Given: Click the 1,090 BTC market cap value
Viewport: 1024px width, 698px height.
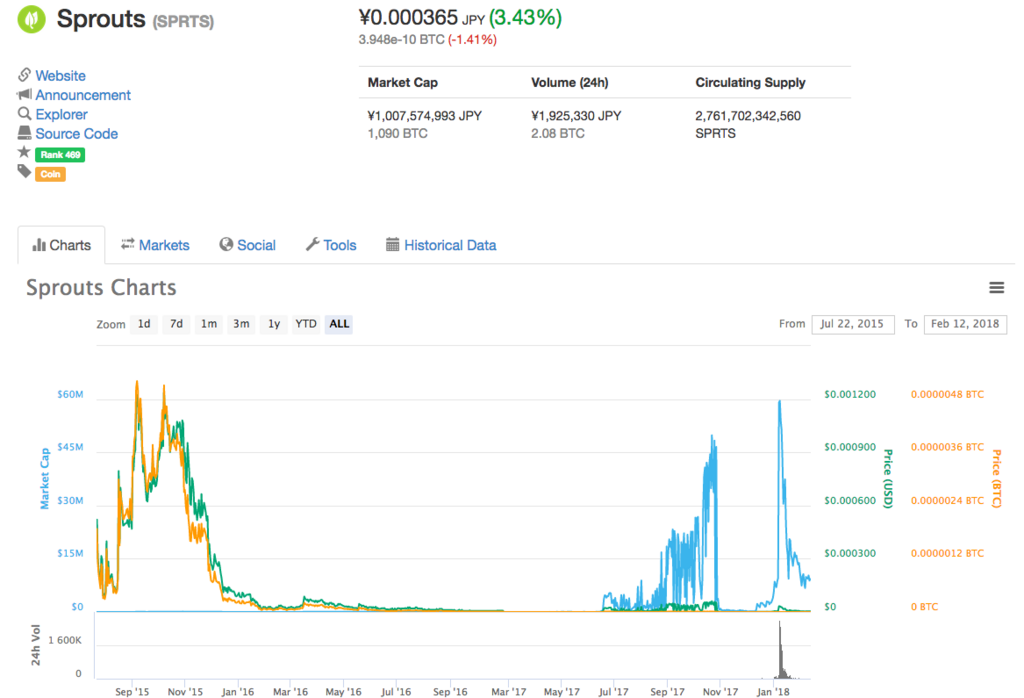Looking at the screenshot, I should point(398,134).
